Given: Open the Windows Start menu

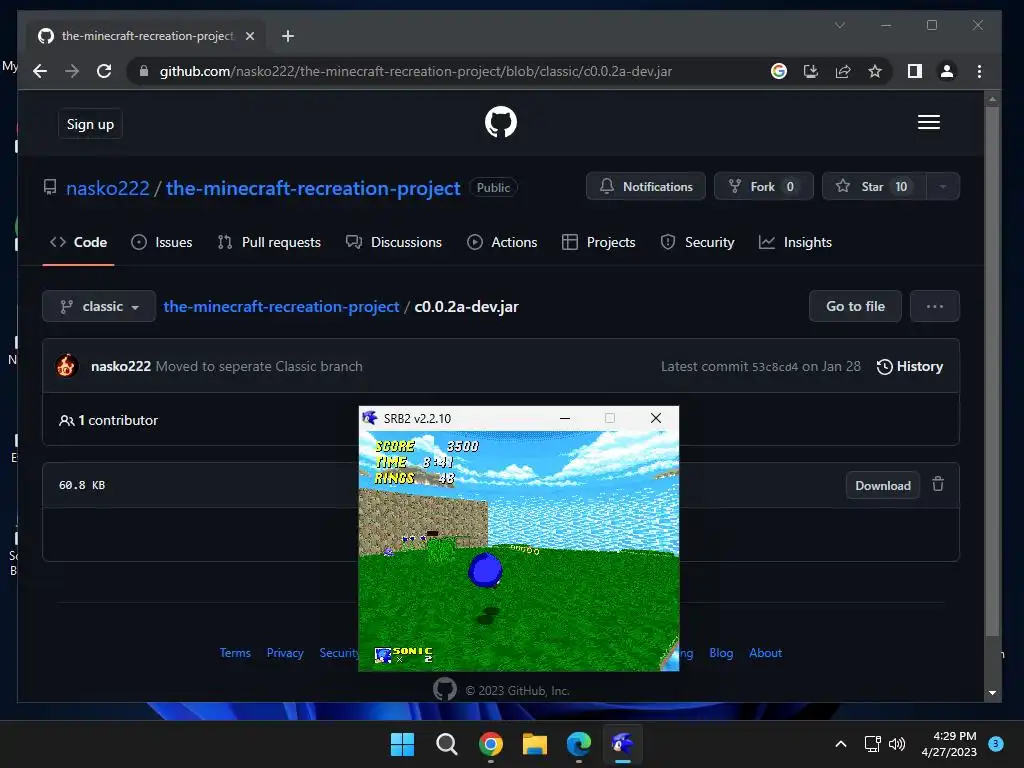Looking at the screenshot, I should tap(402, 744).
